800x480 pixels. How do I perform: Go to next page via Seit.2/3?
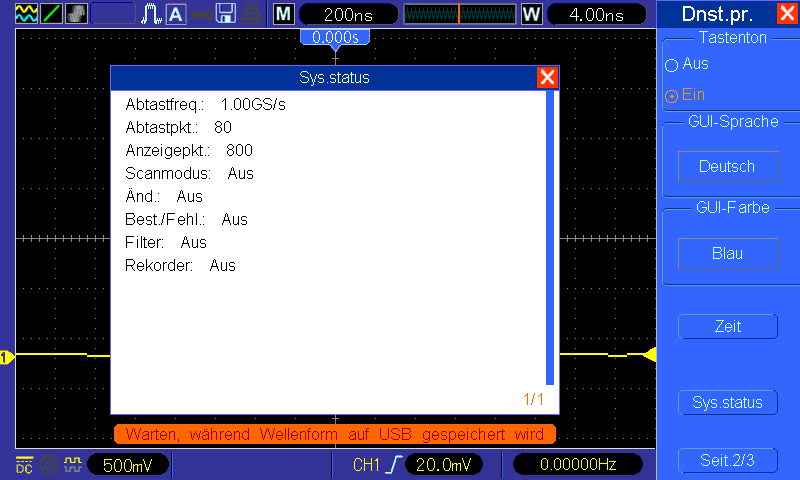(x=728, y=461)
